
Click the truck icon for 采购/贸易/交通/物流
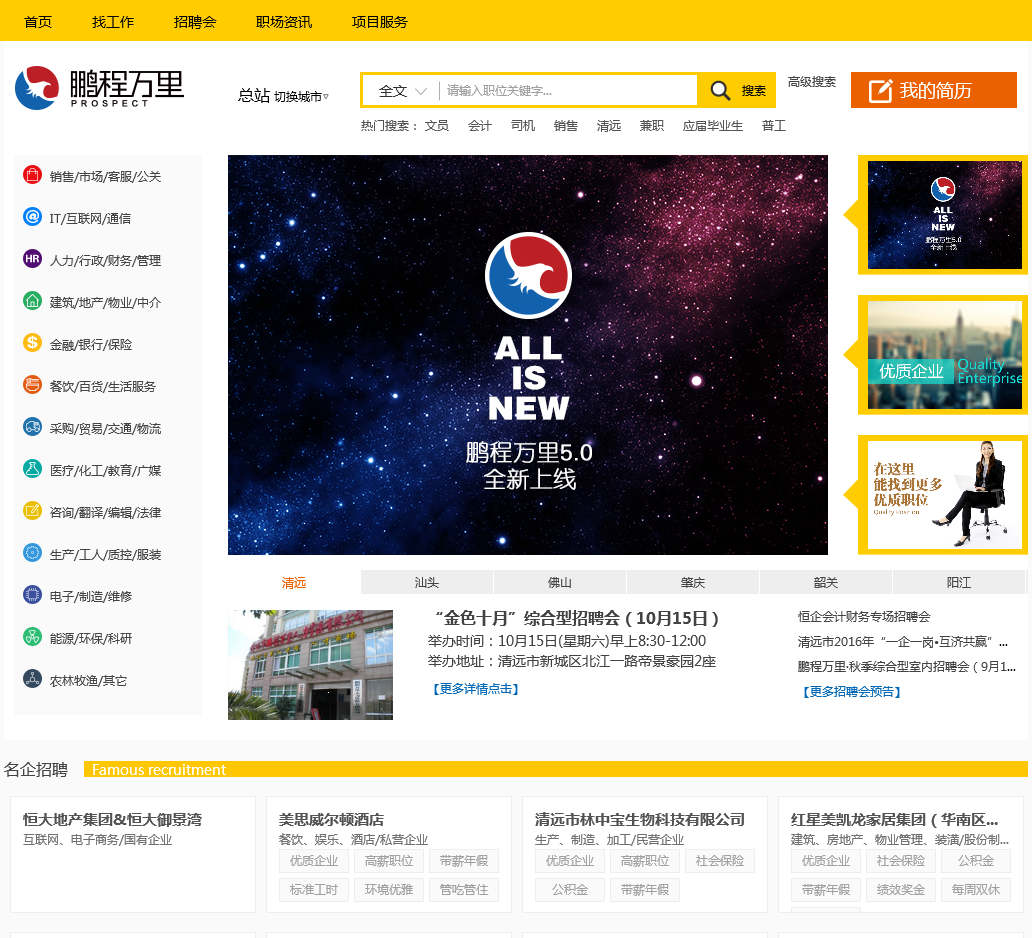[x=32, y=427]
